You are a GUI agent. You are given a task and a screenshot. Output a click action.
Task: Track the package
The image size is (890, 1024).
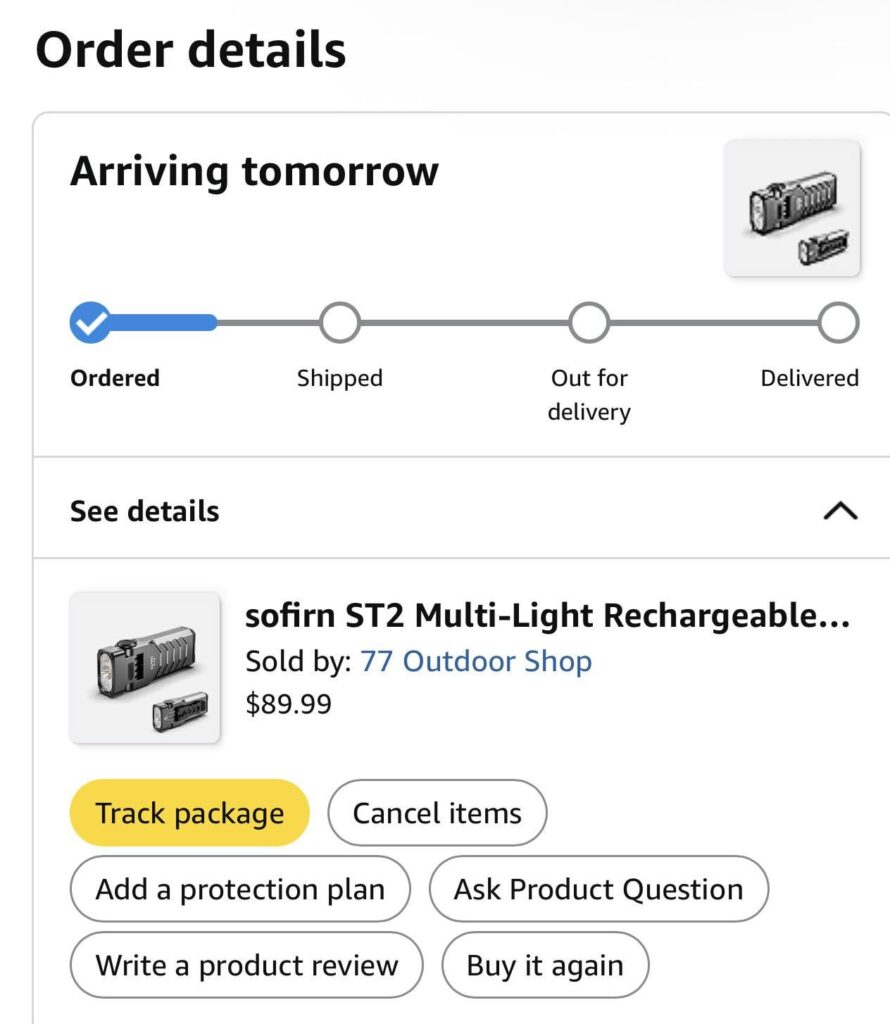[189, 813]
